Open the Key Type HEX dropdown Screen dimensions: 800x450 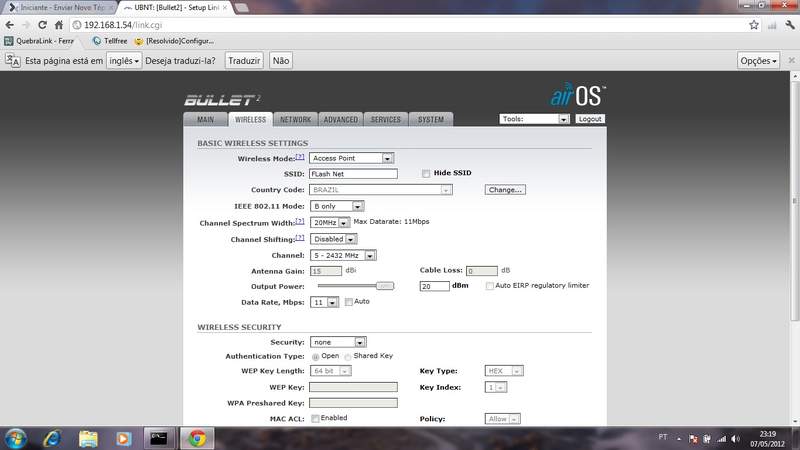504,371
